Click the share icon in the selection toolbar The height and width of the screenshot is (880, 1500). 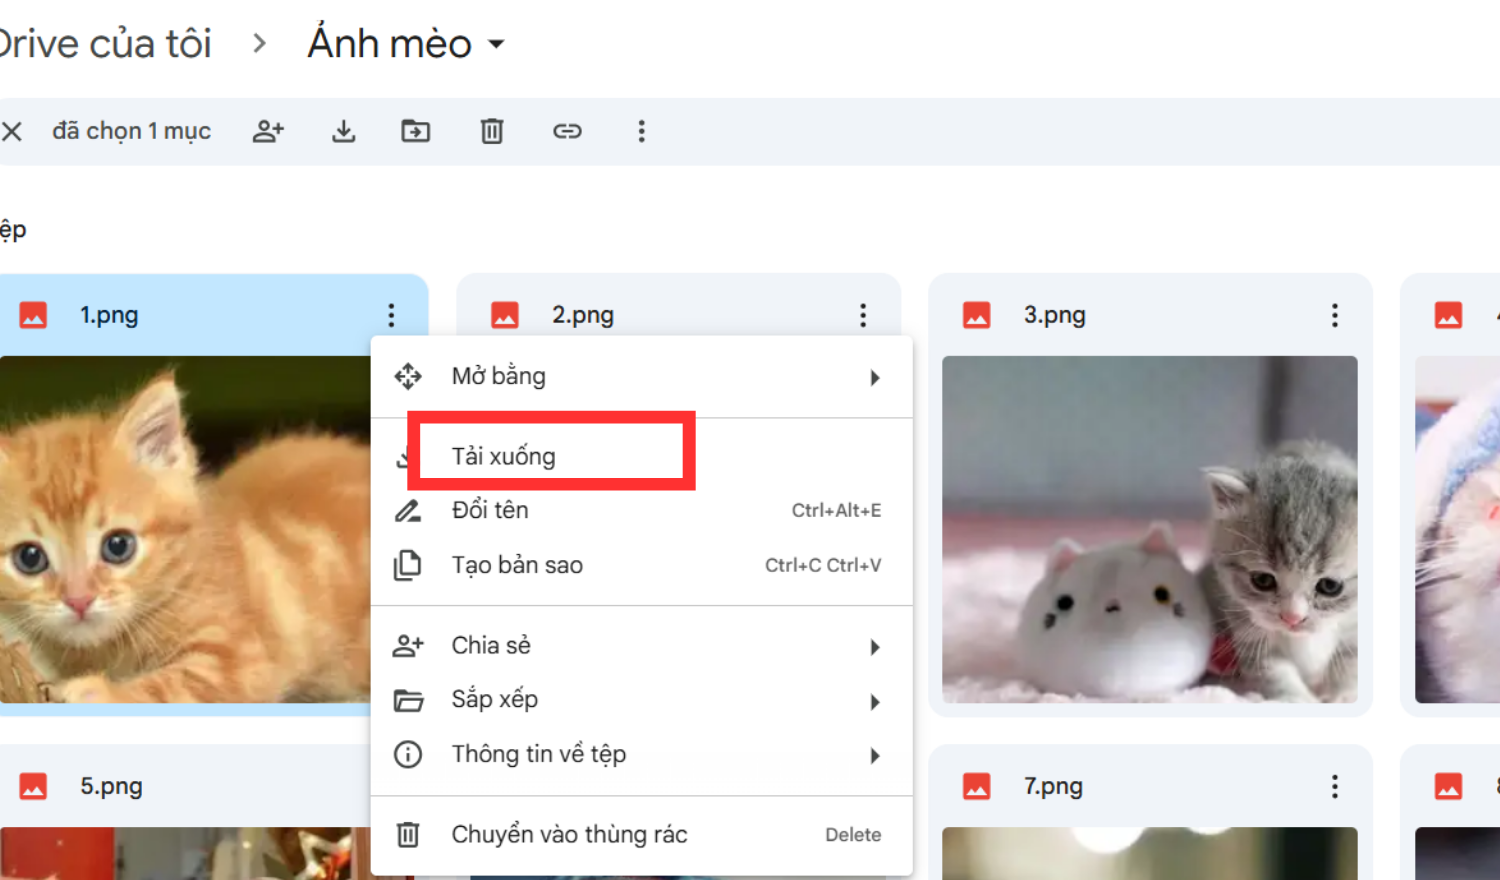click(268, 131)
